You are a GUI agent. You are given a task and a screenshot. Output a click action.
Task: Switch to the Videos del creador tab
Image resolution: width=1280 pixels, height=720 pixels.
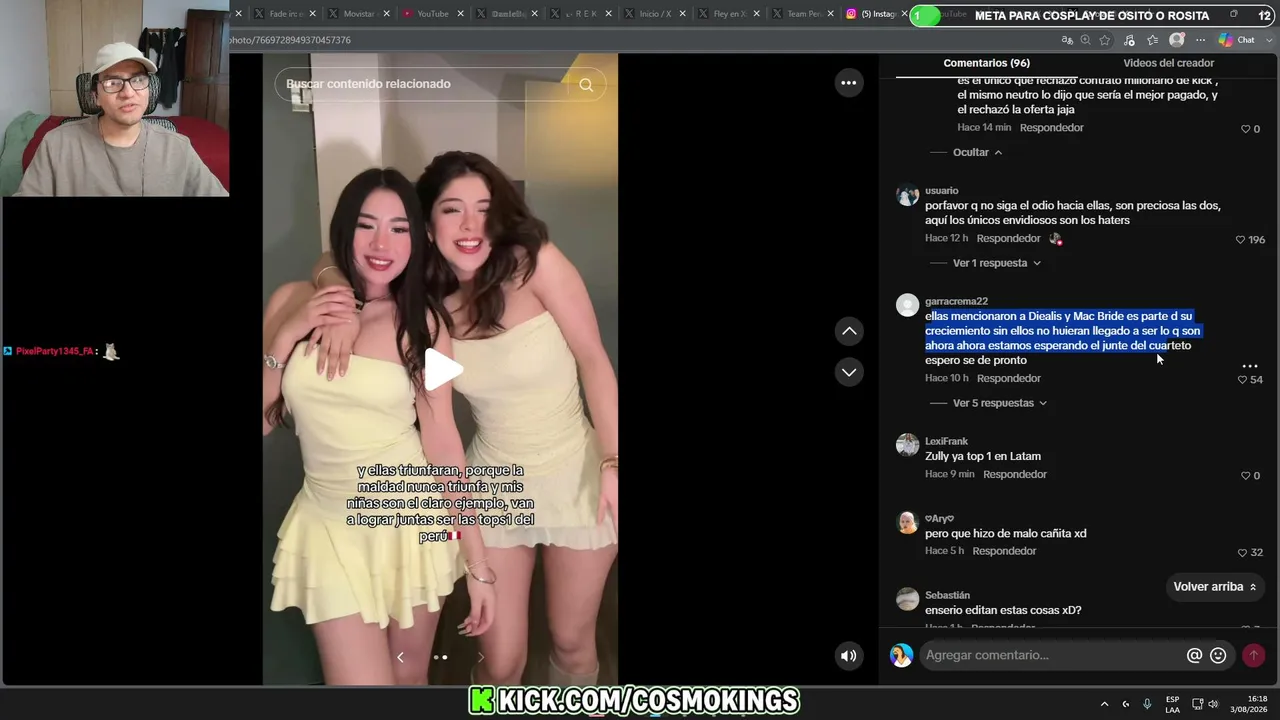[x=1168, y=63]
